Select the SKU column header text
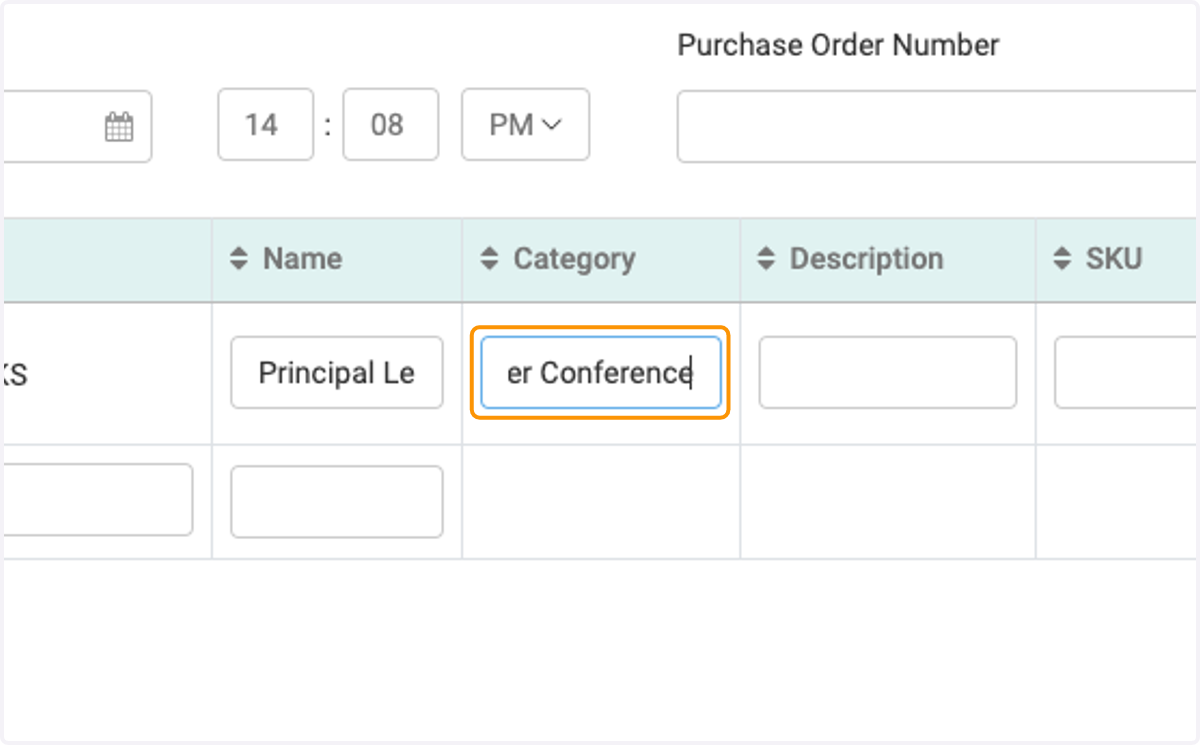Screen dimensions: 1200x745 (1114, 259)
